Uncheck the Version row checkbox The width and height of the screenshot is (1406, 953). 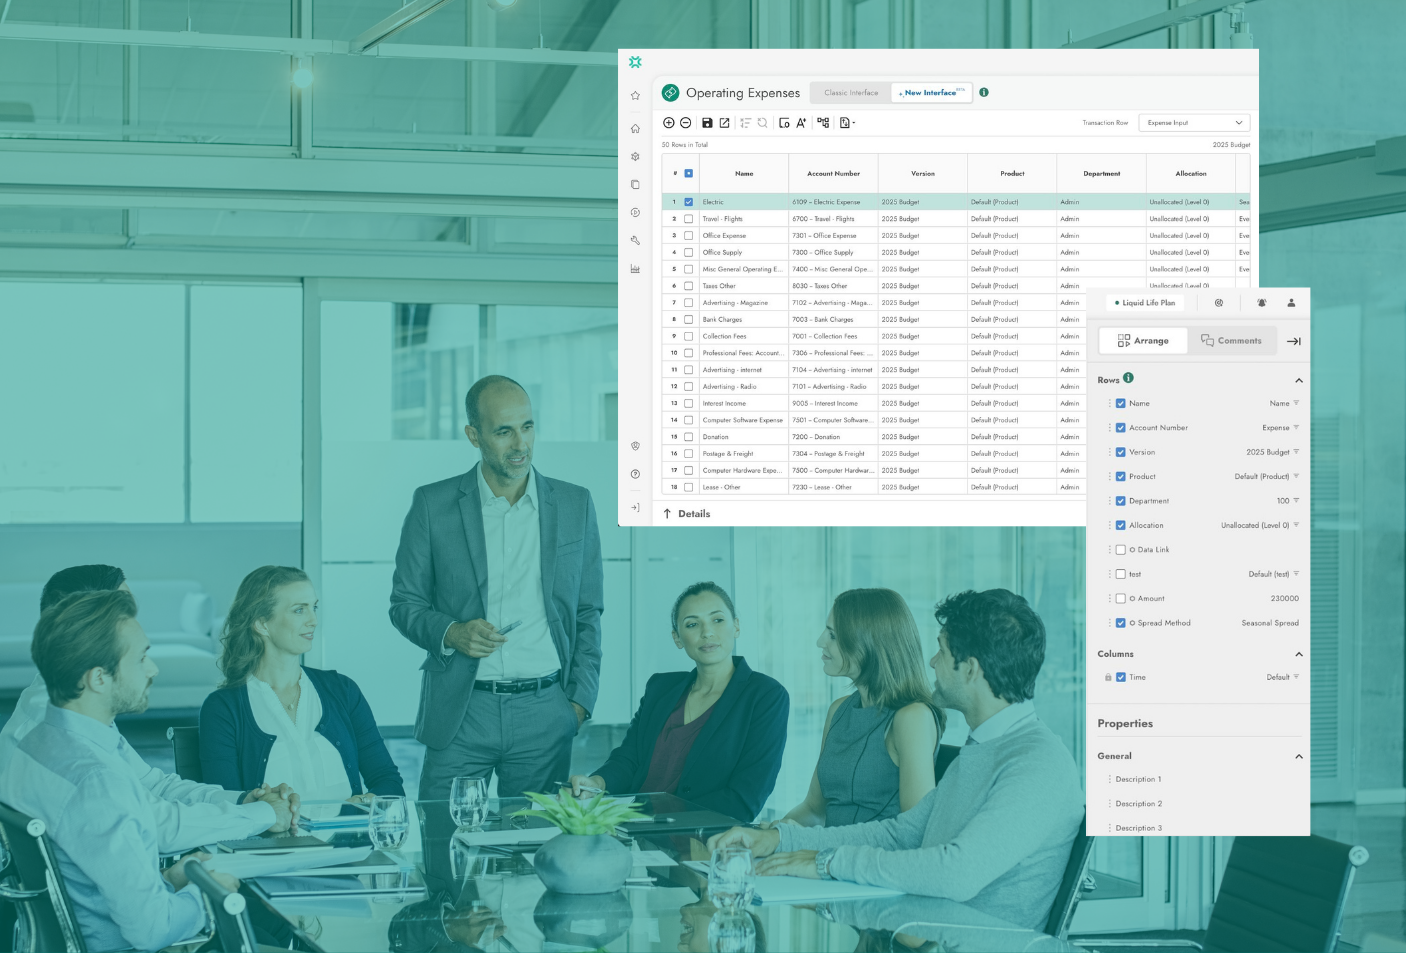pos(1120,451)
